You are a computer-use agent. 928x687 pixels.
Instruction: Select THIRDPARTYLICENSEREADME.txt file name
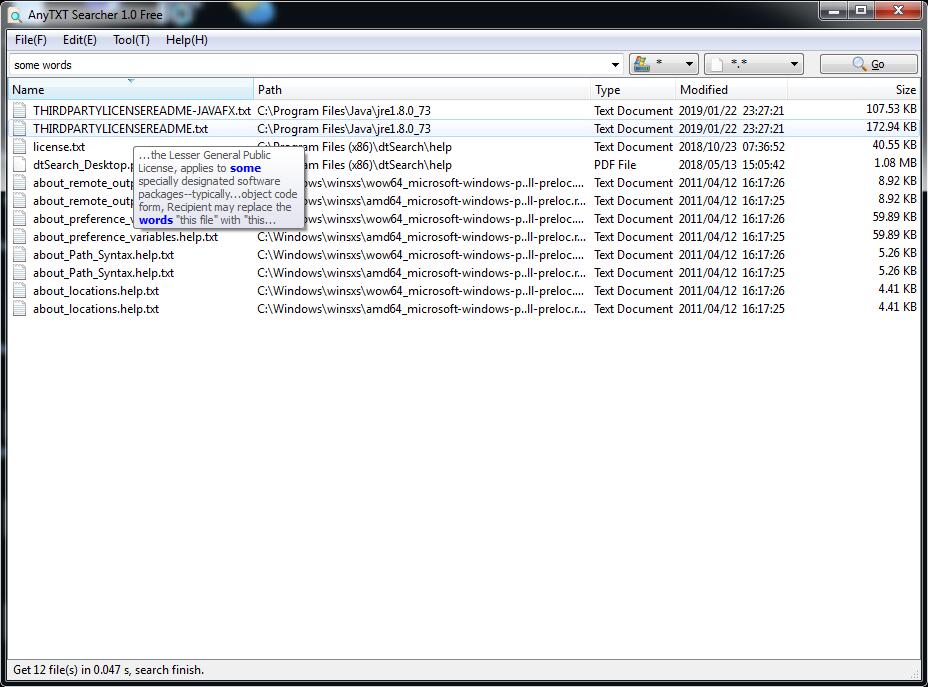(121, 128)
